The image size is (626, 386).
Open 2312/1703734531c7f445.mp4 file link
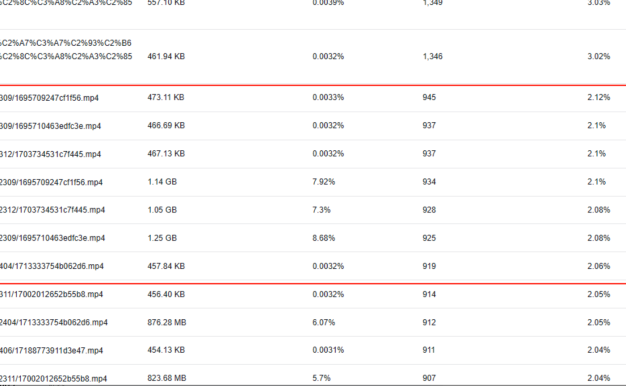52,210
